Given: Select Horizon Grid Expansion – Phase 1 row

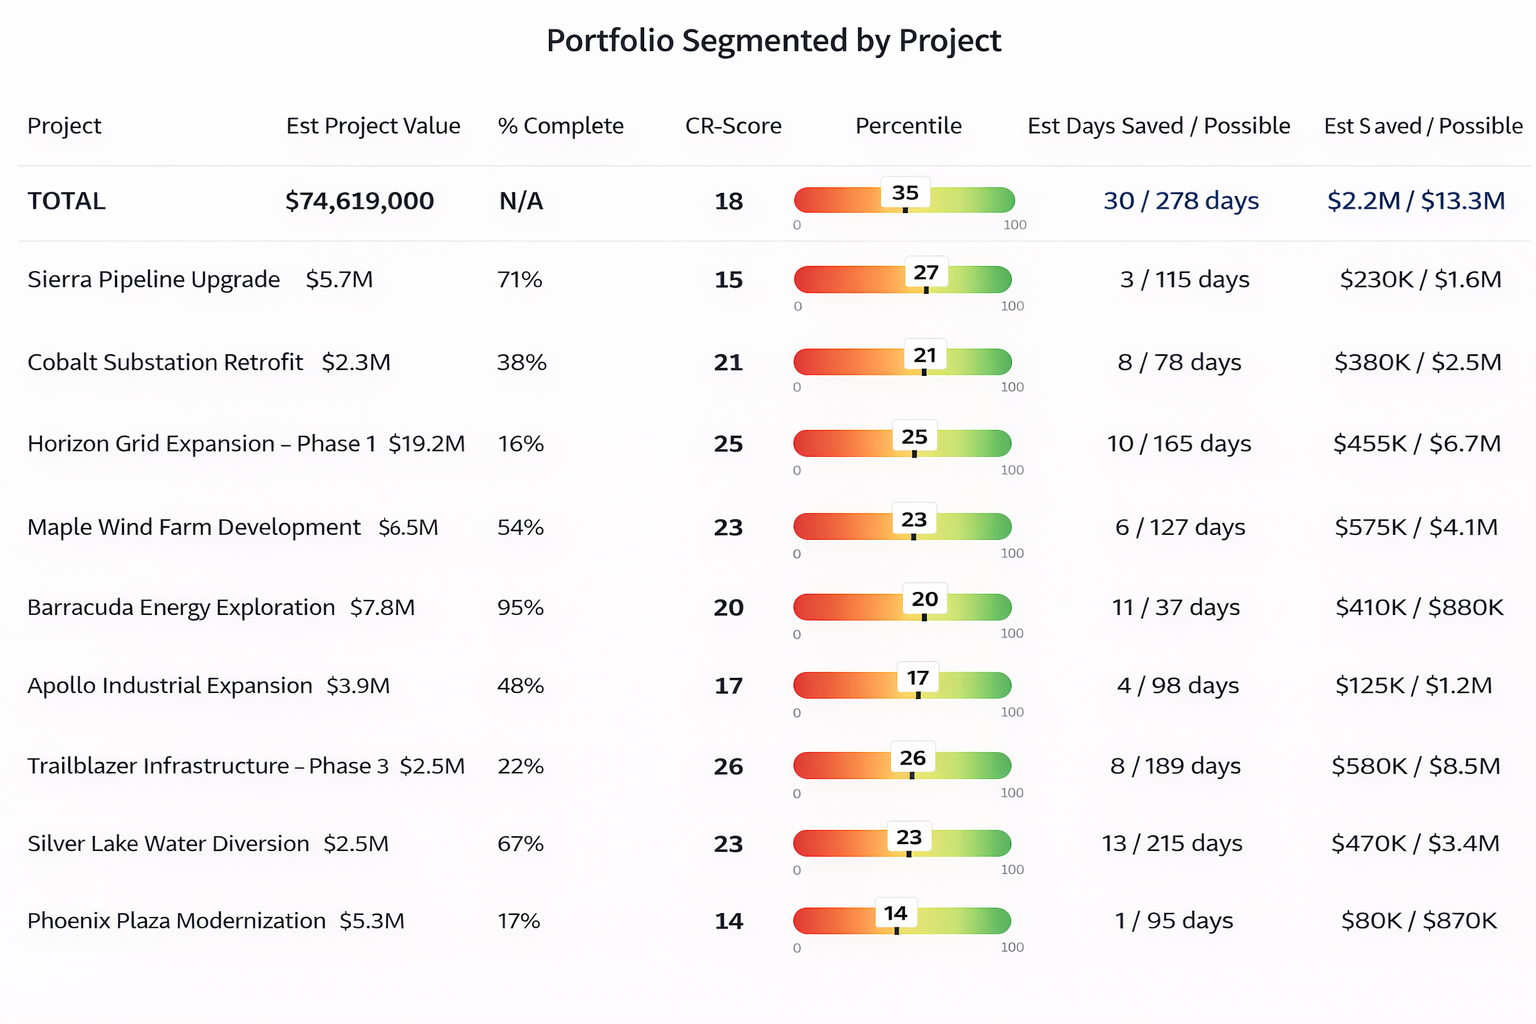Looking at the screenshot, I should point(201,444).
